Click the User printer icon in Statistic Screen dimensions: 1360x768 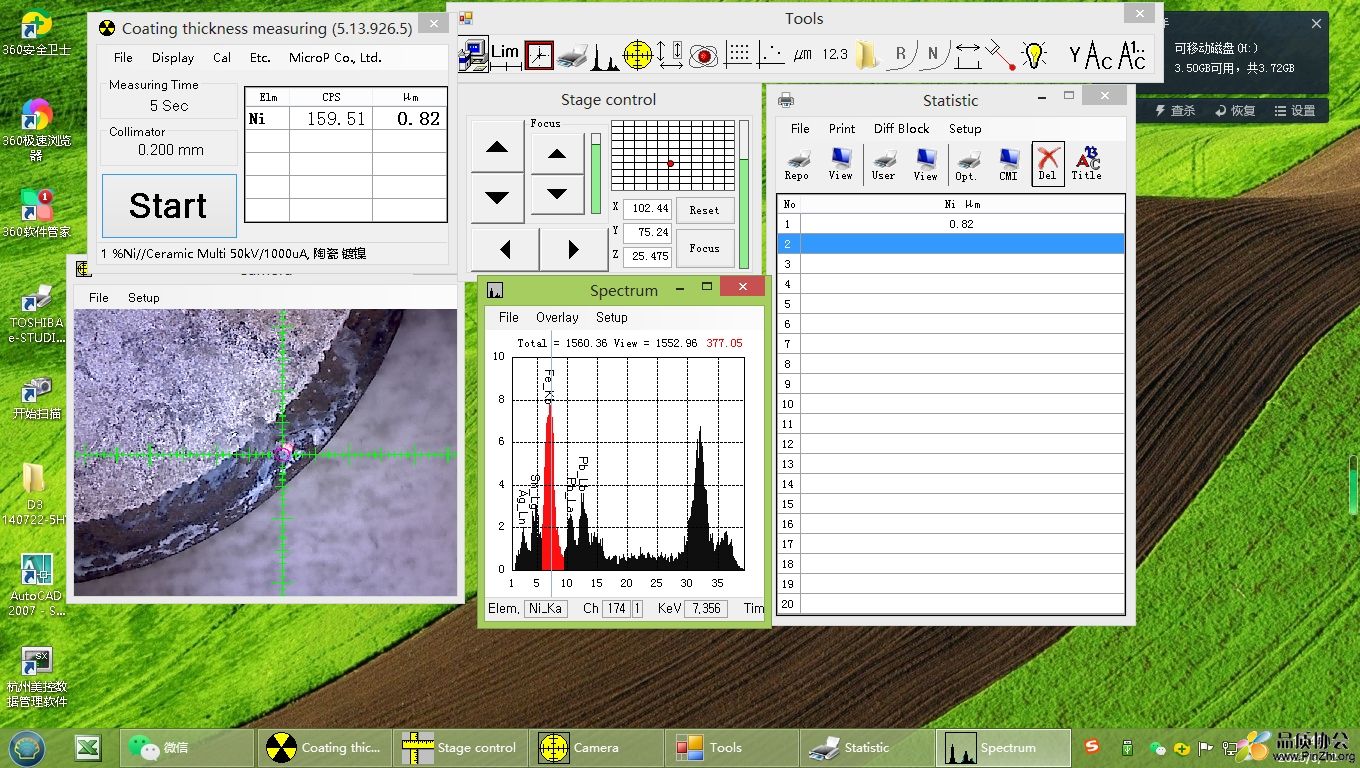(x=883, y=163)
